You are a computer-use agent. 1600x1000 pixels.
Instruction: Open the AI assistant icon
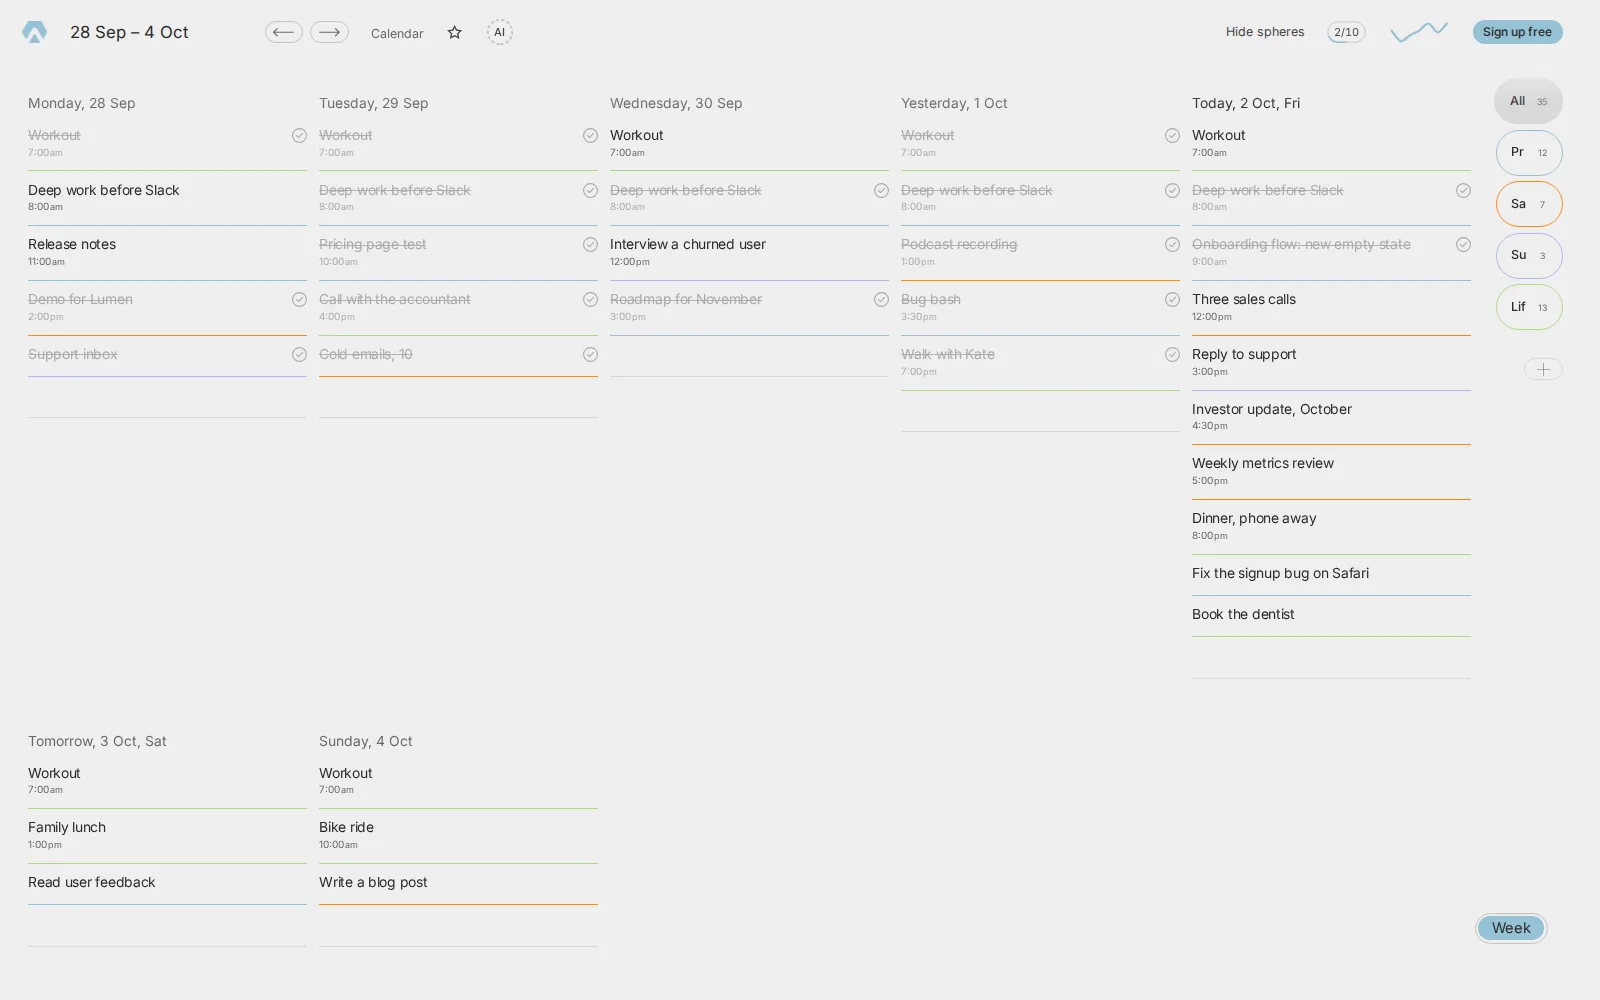500,32
